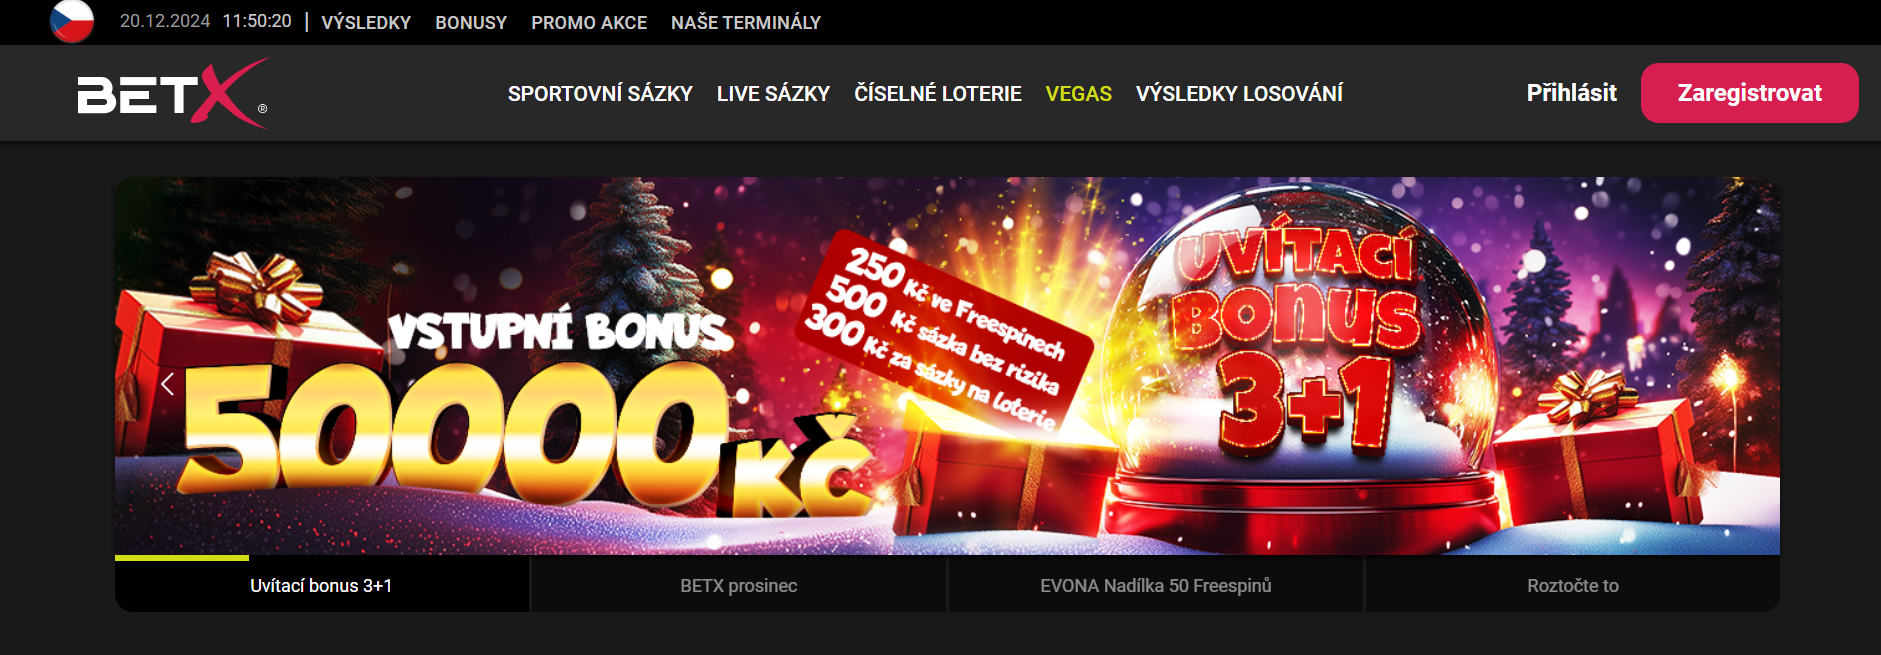Click the Czech flag language icon
This screenshot has height=655, width=1881.
pos(72,21)
